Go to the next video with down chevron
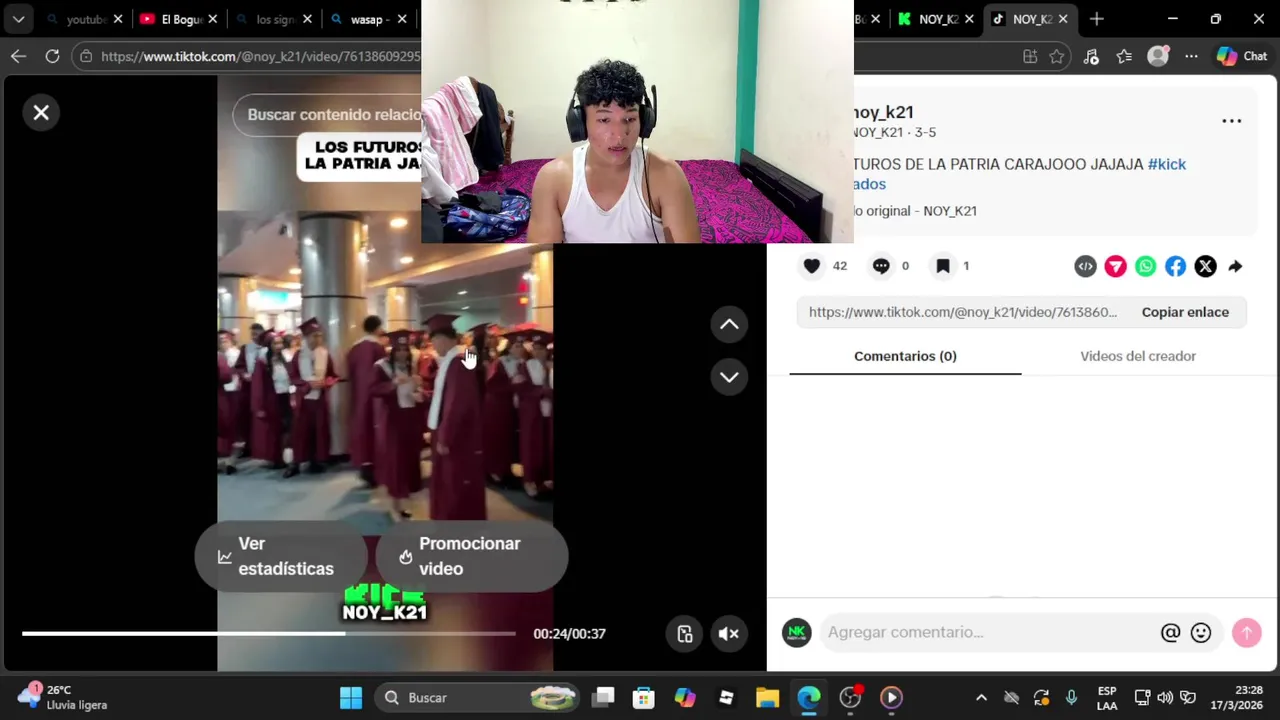 [729, 377]
